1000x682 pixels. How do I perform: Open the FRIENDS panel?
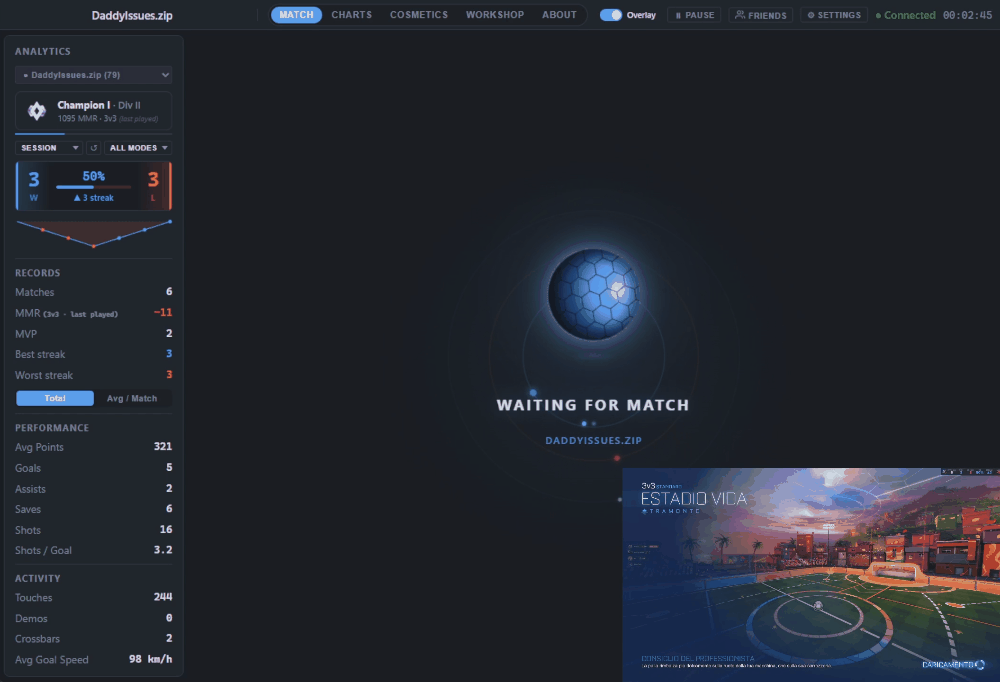click(760, 15)
